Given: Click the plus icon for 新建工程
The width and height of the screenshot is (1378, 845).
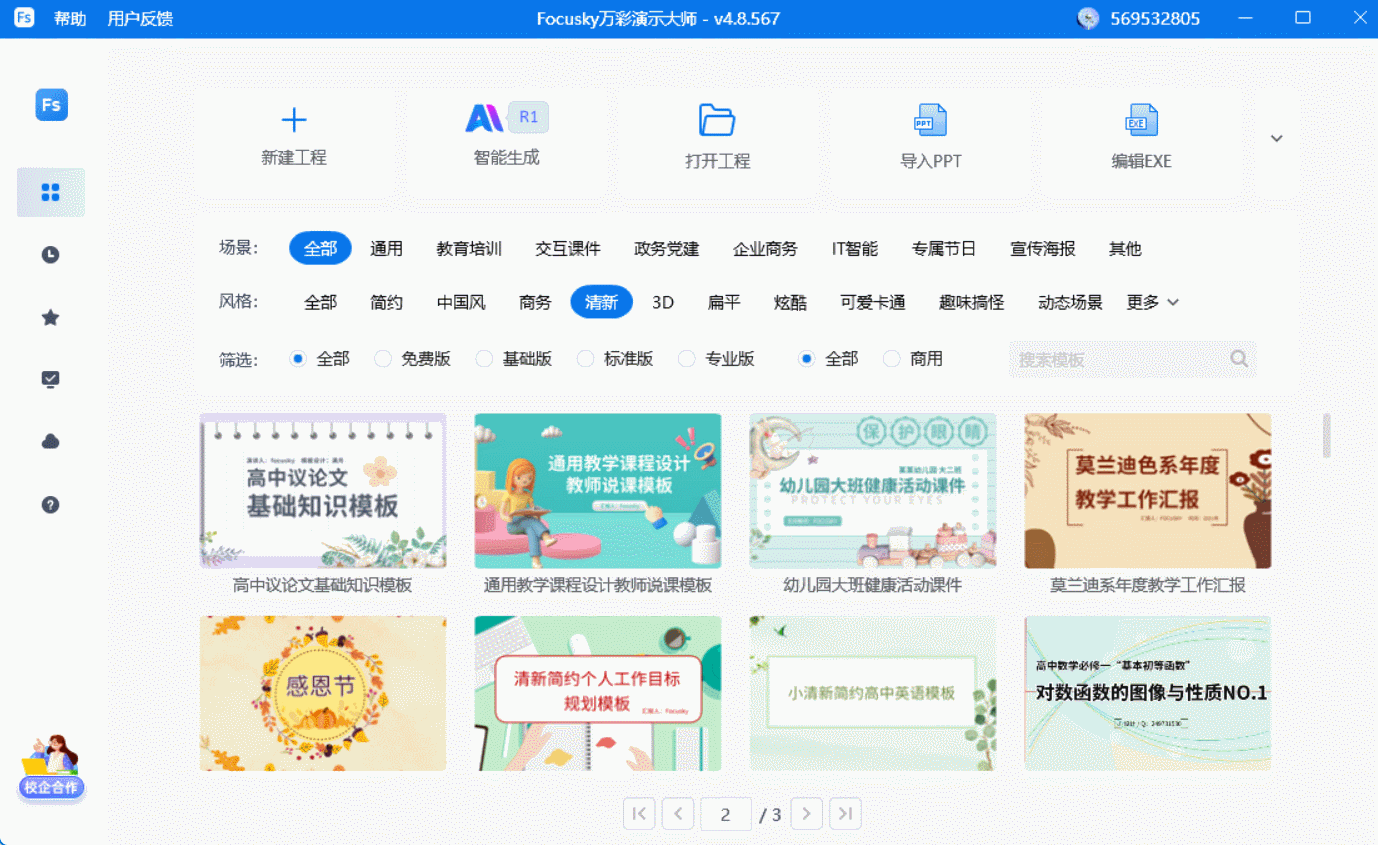Looking at the screenshot, I should coord(294,121).
